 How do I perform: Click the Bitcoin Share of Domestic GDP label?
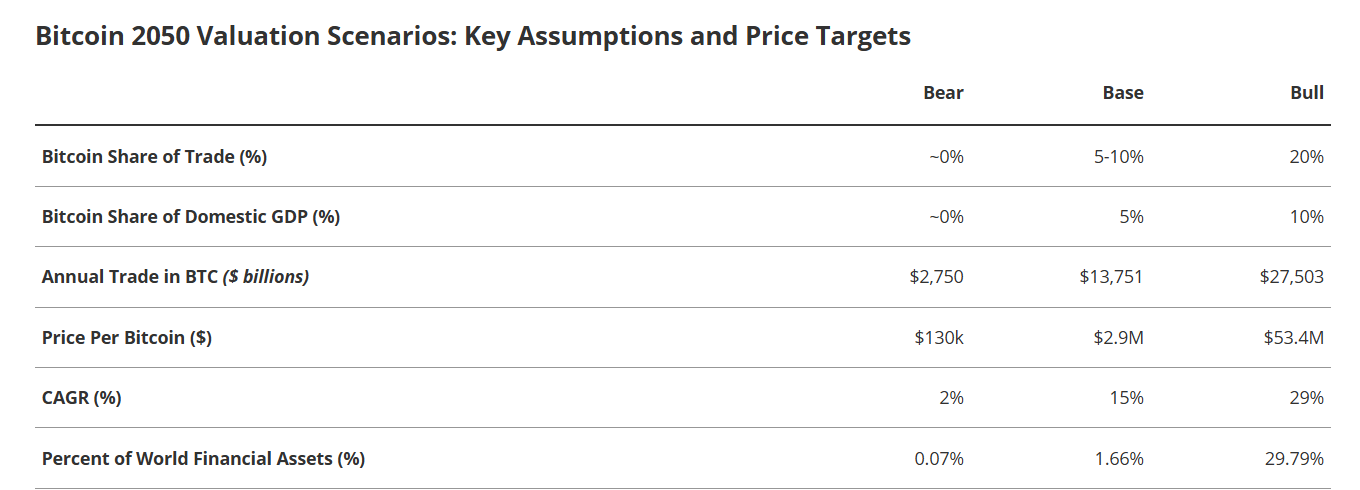point(191,217)
